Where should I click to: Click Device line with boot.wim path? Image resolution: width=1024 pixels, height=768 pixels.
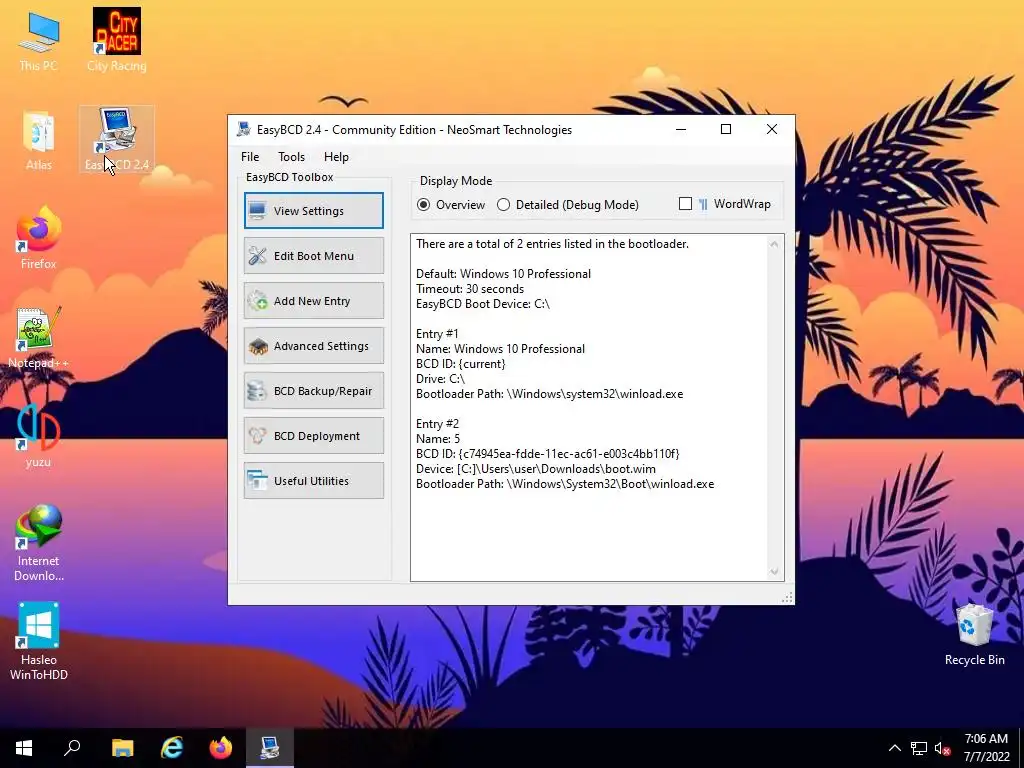(536, 469)
